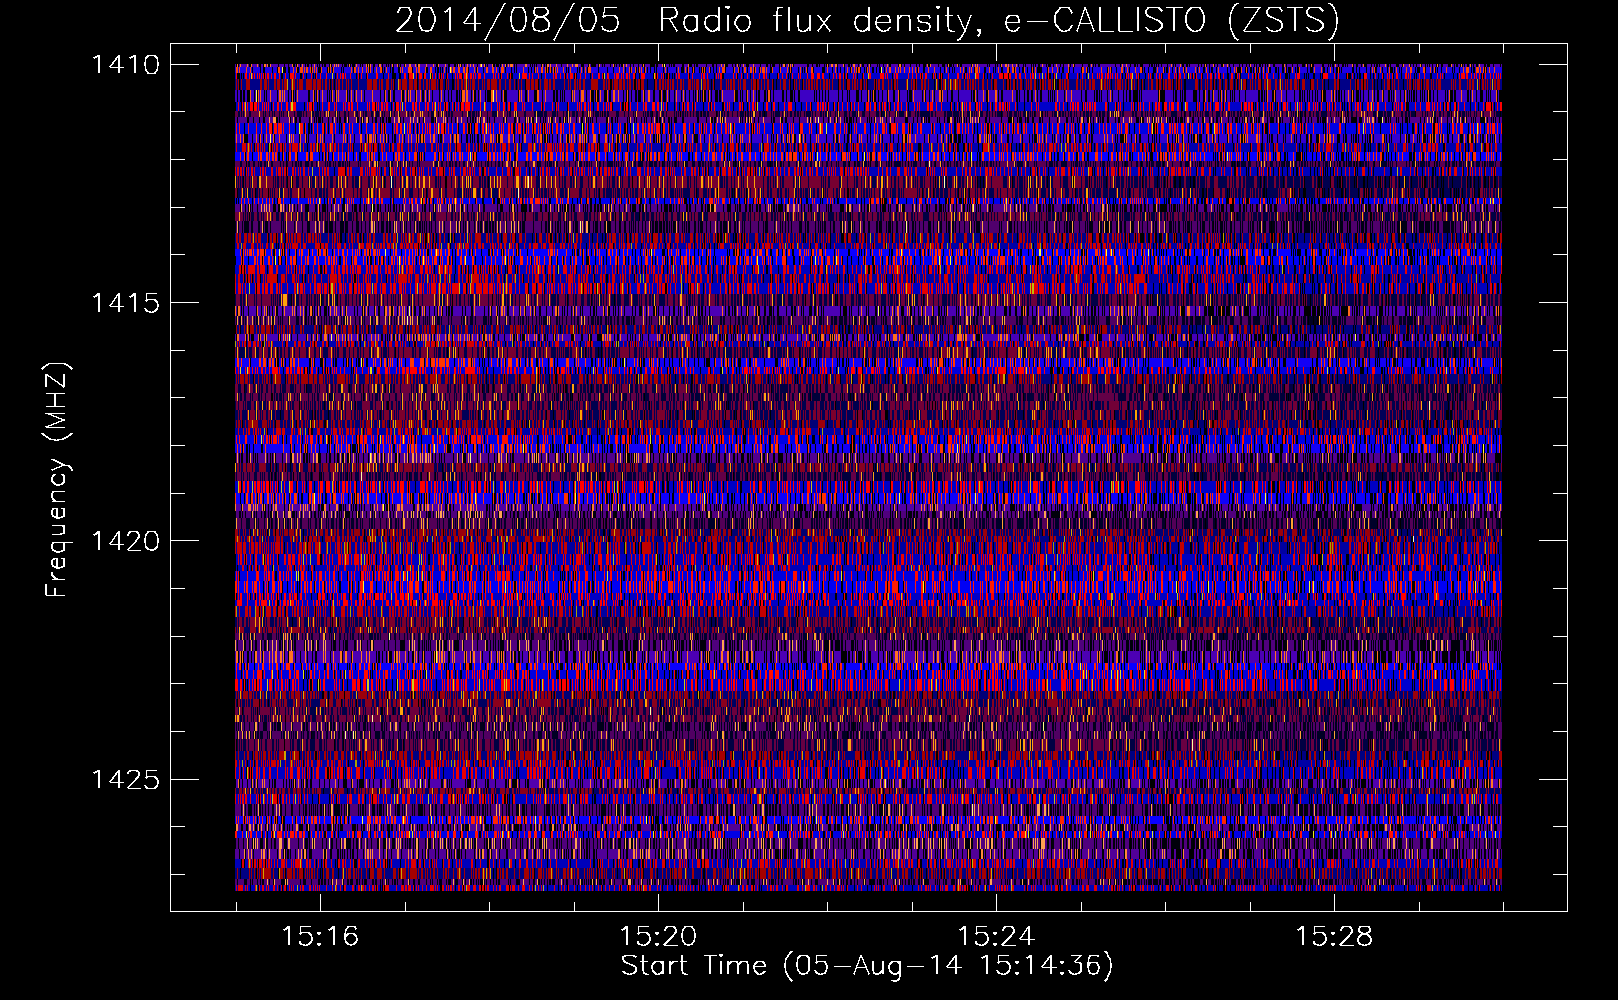
Task: Click the 1410 frequency tick label
Action: pos(125,65)
